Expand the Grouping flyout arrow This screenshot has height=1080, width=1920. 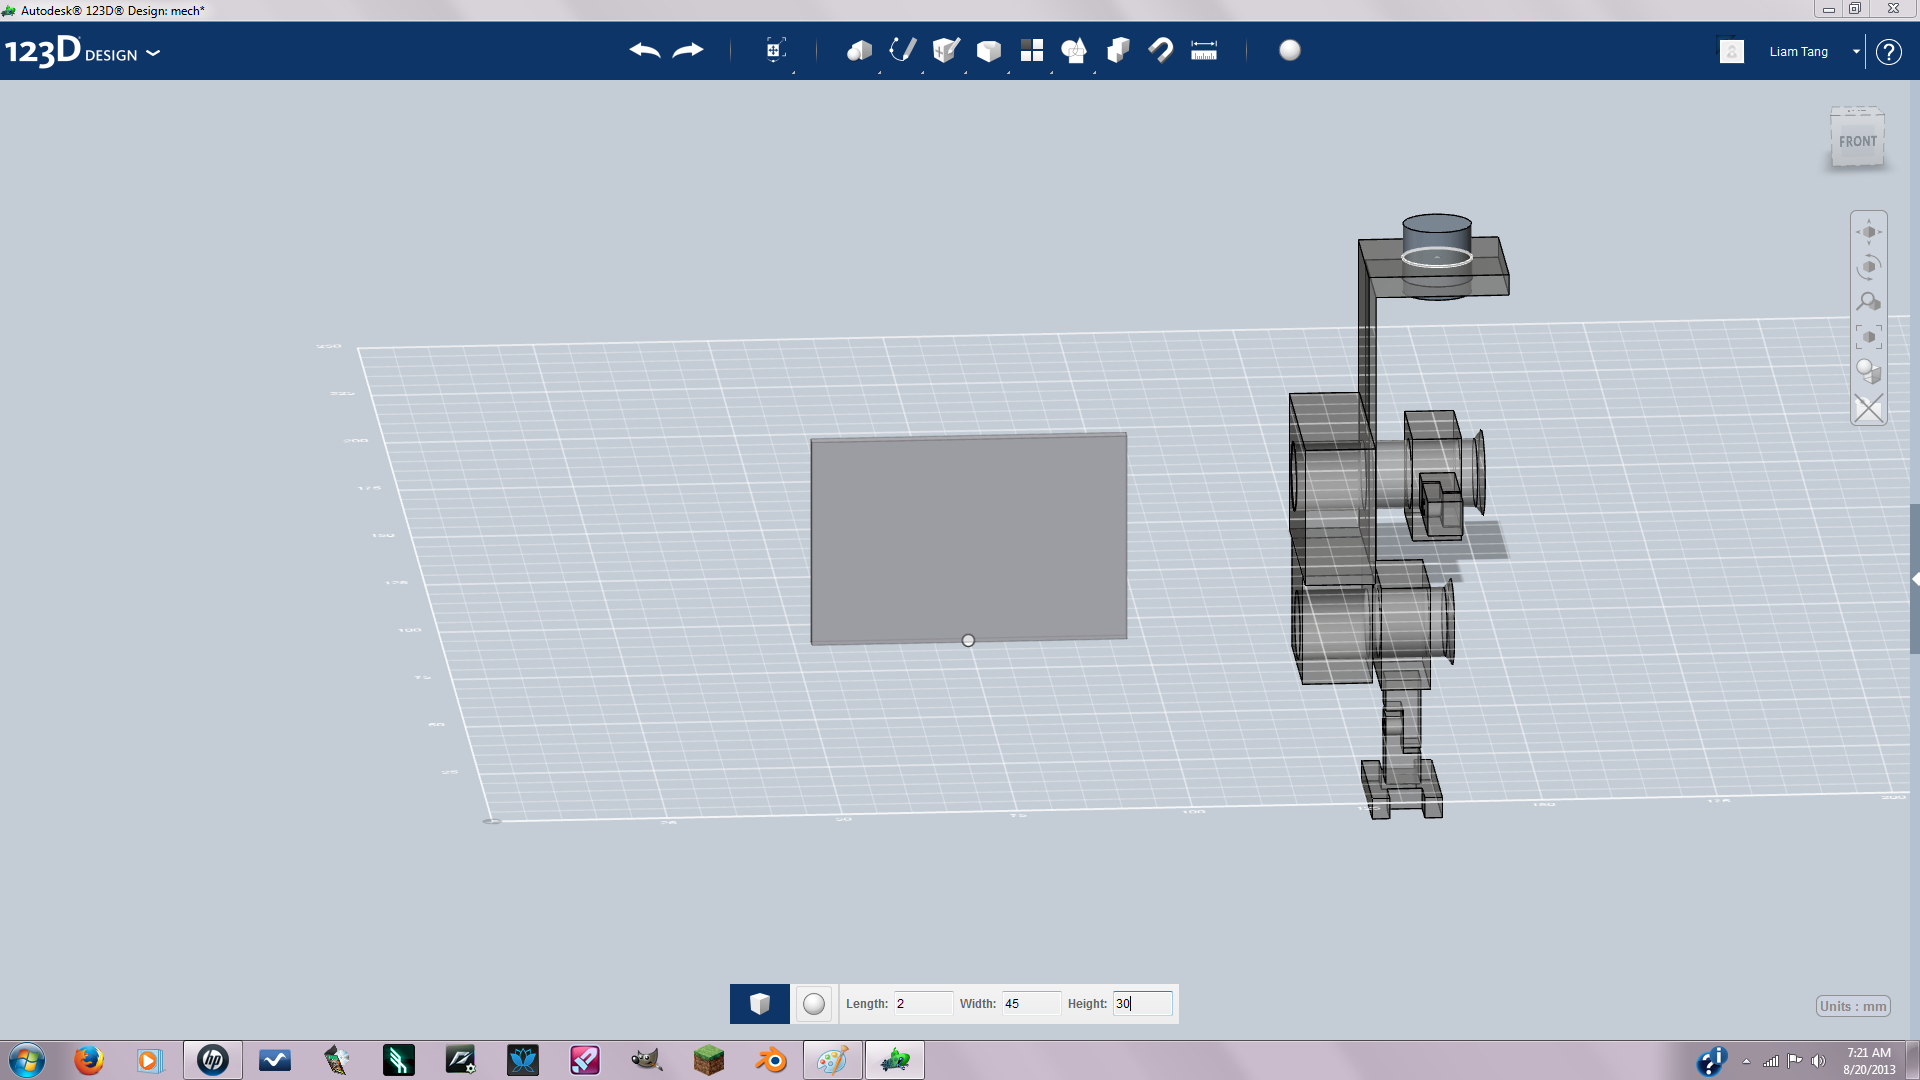coord(1094,72)
